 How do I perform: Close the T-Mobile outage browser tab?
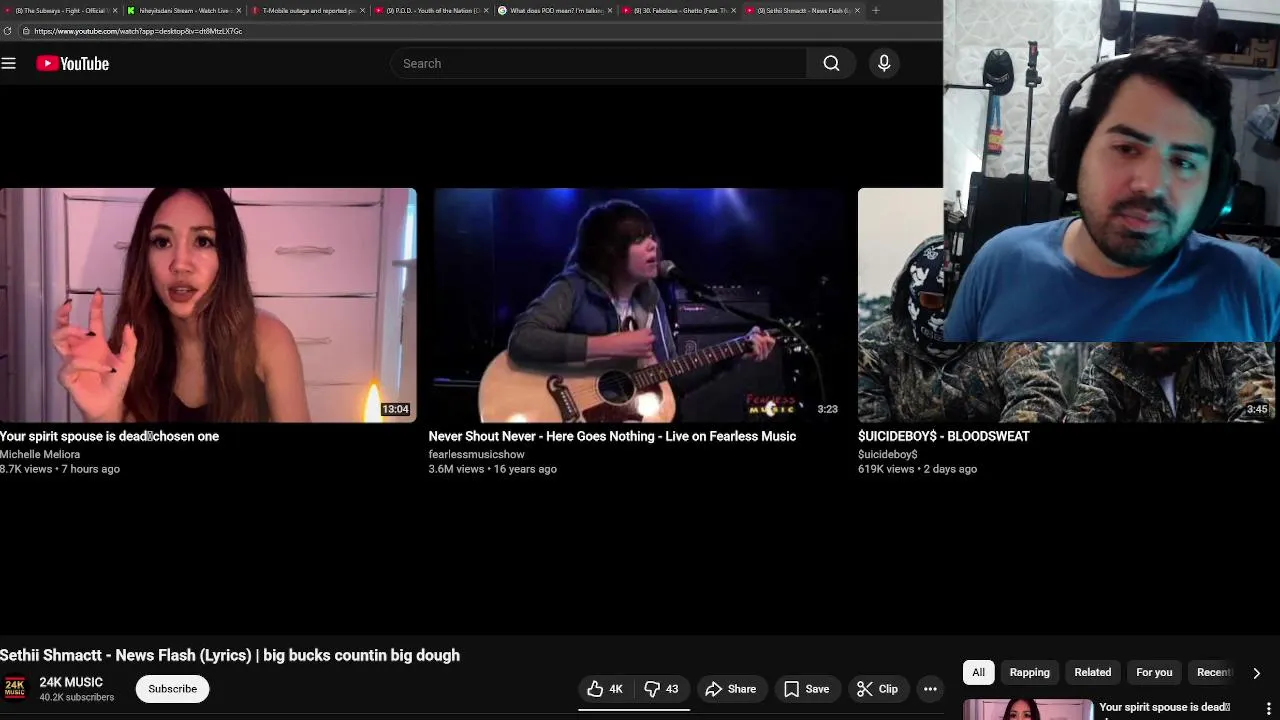pyautogui.click(x=362, y=10)
